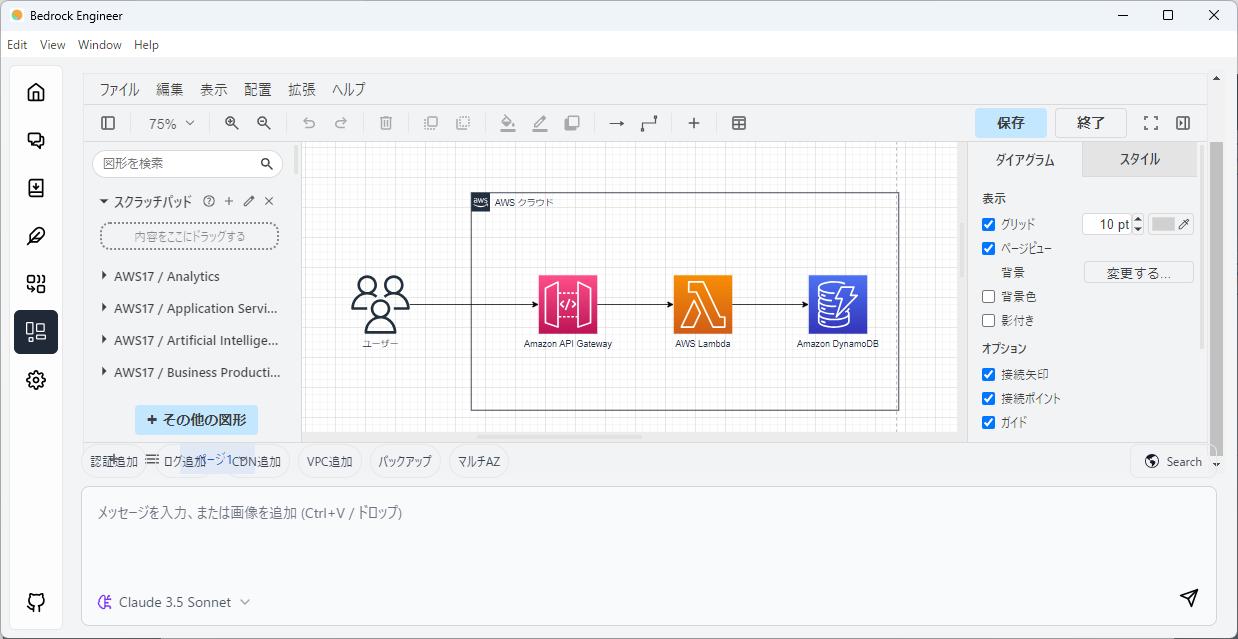The height and width of the screenshot is (639, 1238).
Task: Select the highlighted diagram generator sidebar icon
Action: pos(36,332)
